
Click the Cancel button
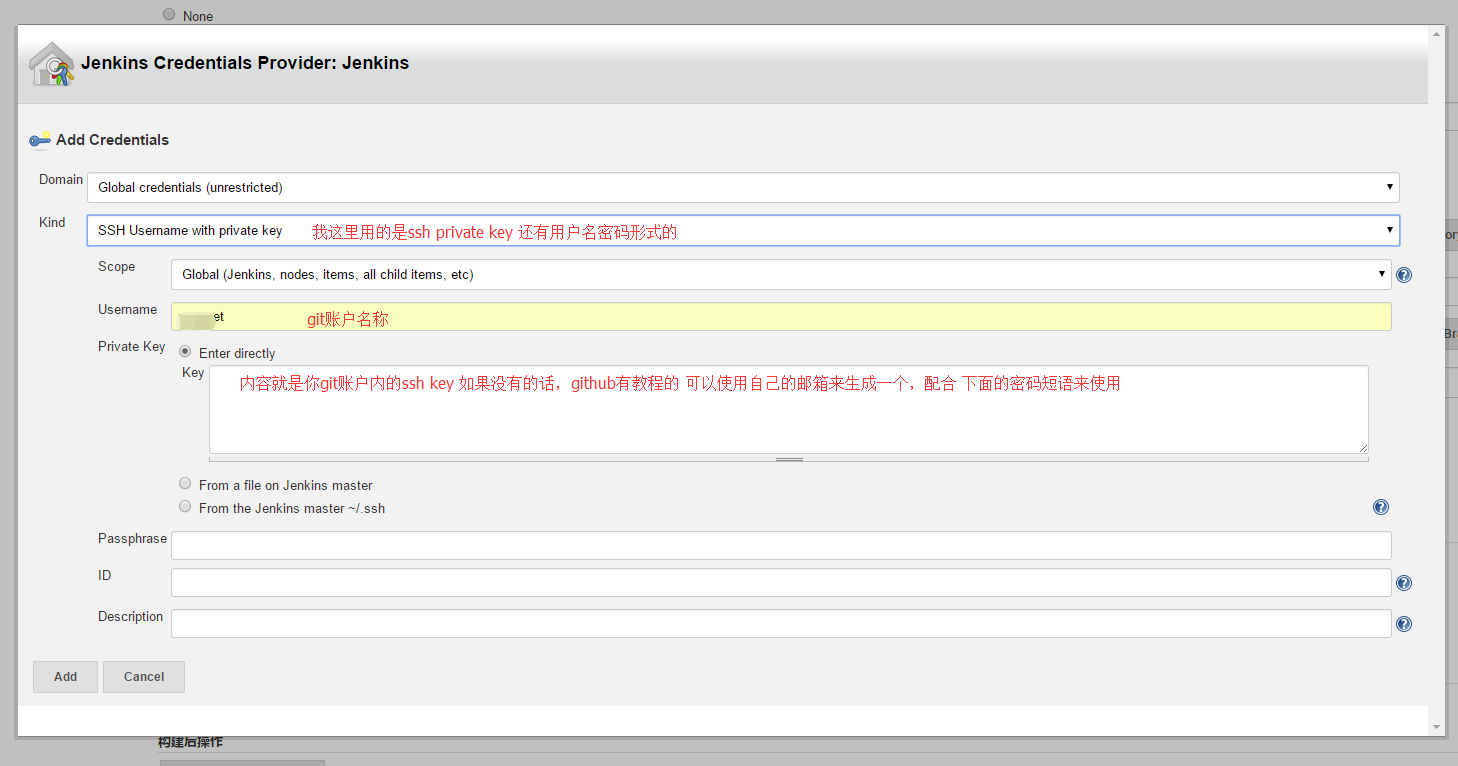point(144,677)
